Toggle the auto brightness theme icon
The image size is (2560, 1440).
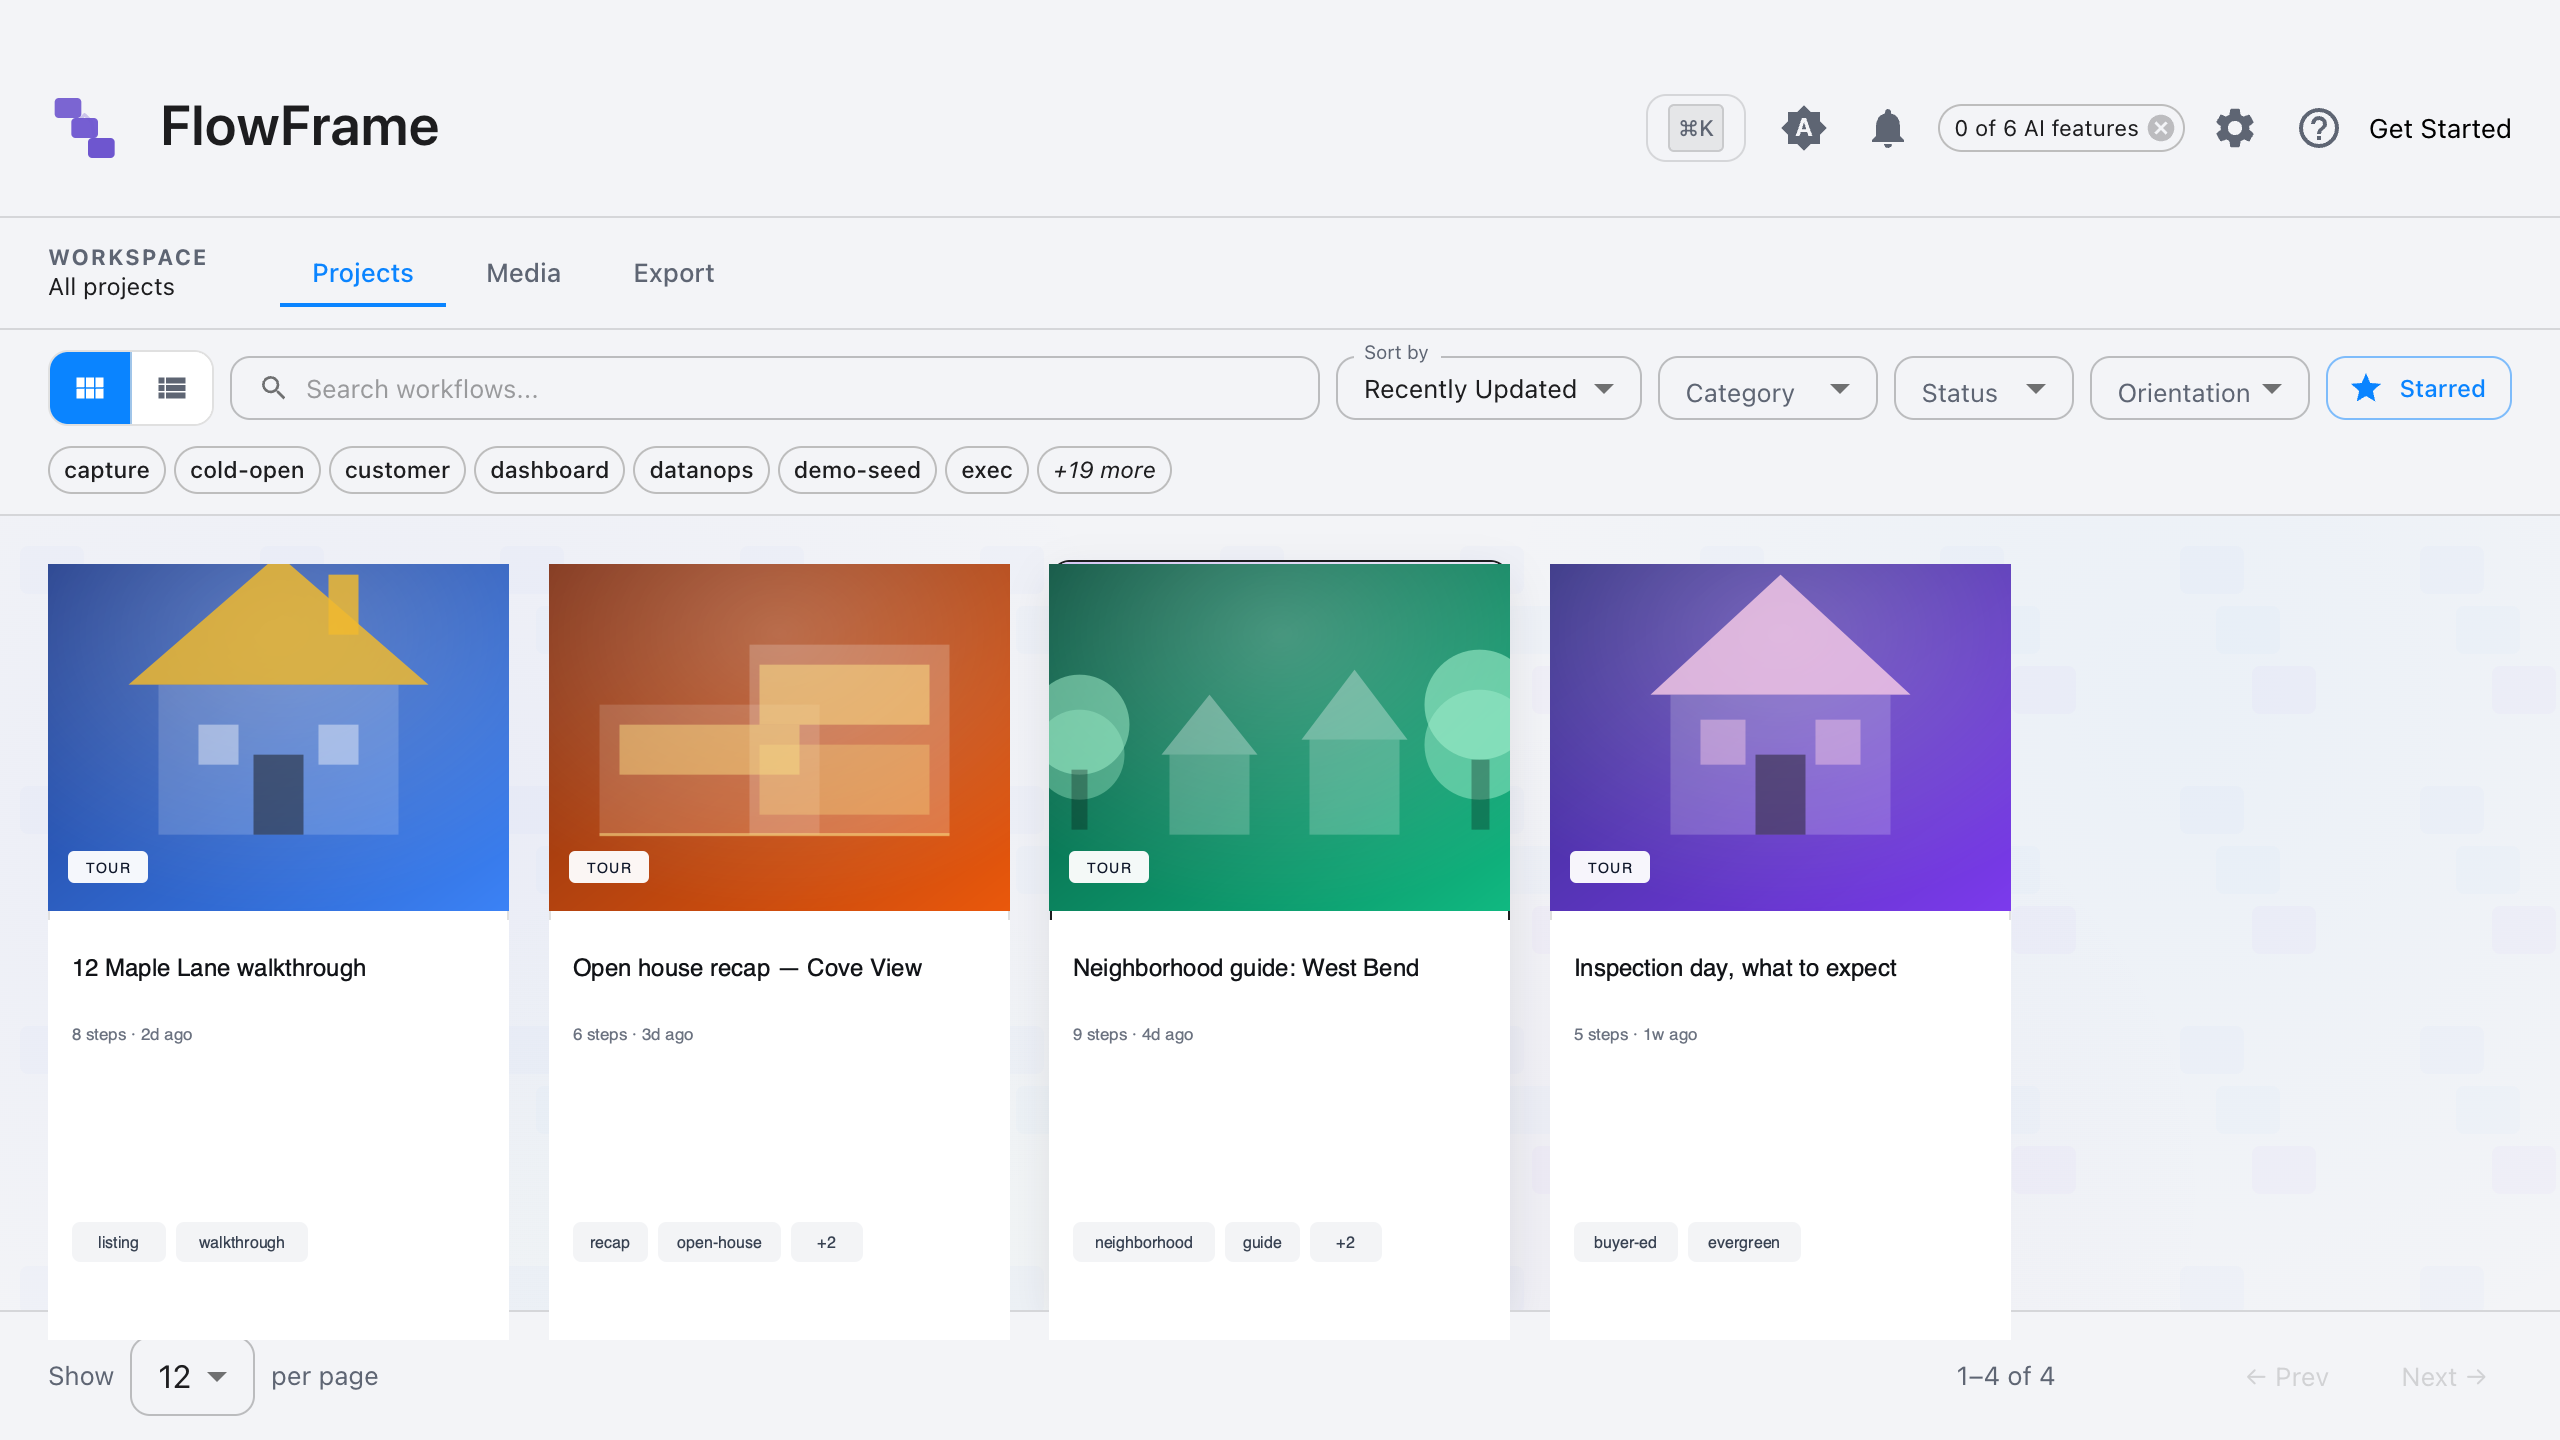coord(1803,128)
